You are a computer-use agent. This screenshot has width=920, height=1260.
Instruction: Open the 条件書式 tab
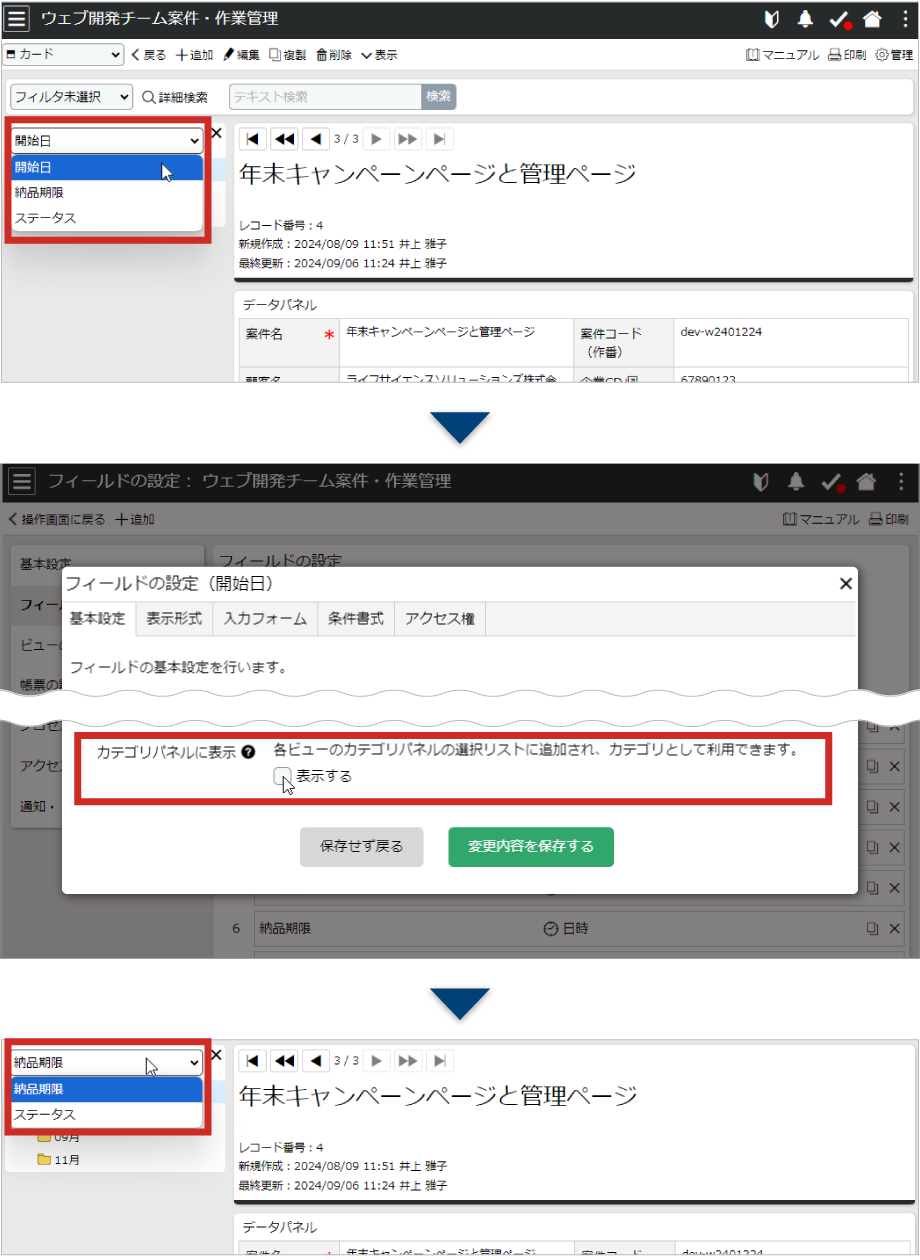pyautogui.click(x=355, y=619)
